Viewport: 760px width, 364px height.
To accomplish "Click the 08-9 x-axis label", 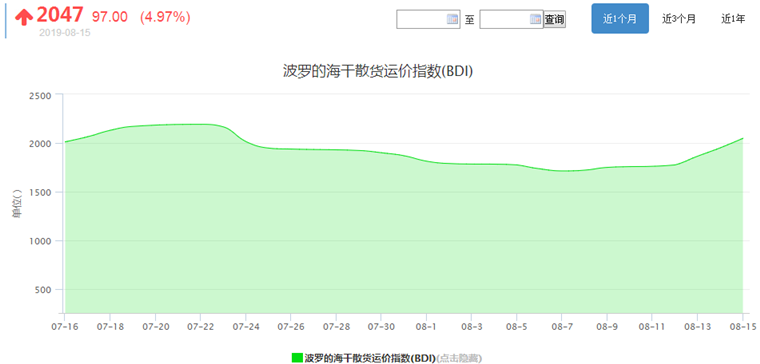I will point(607,327).
